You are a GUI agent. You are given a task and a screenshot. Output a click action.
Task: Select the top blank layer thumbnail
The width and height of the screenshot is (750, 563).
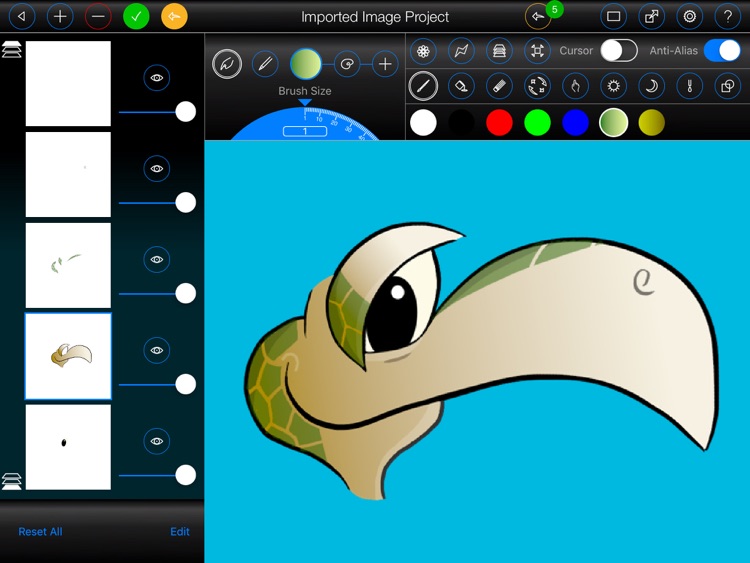pos(68,84)
